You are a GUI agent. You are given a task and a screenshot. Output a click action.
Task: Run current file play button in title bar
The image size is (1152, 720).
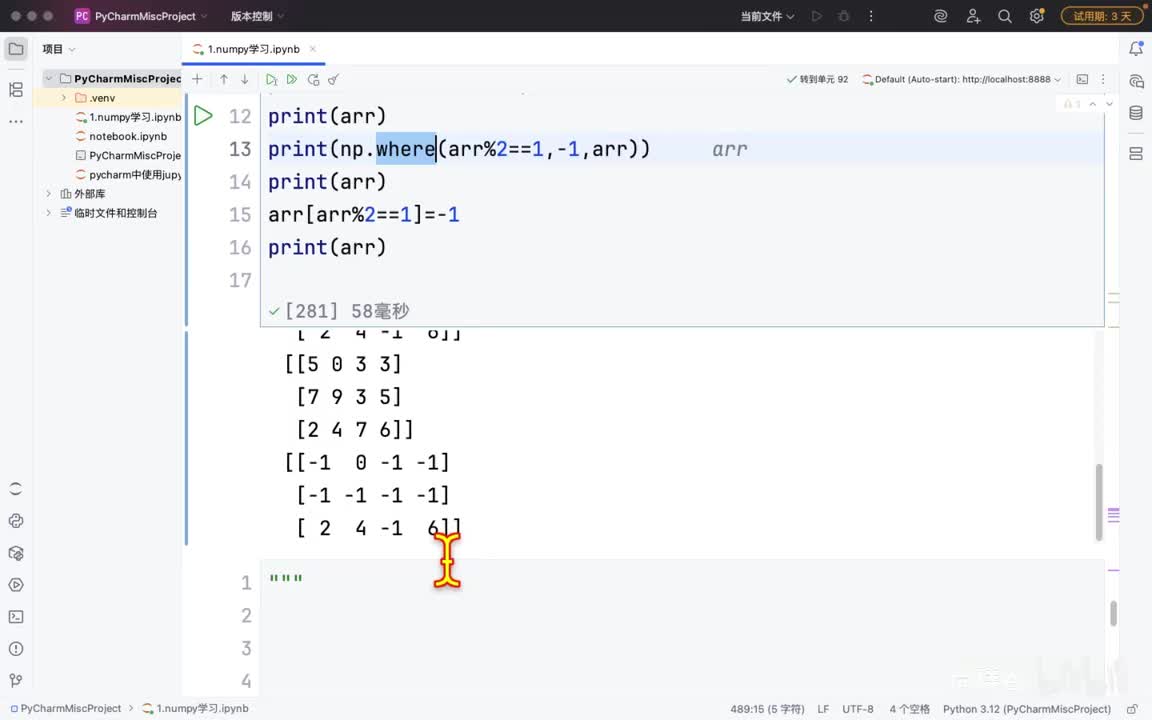point(816,16)
